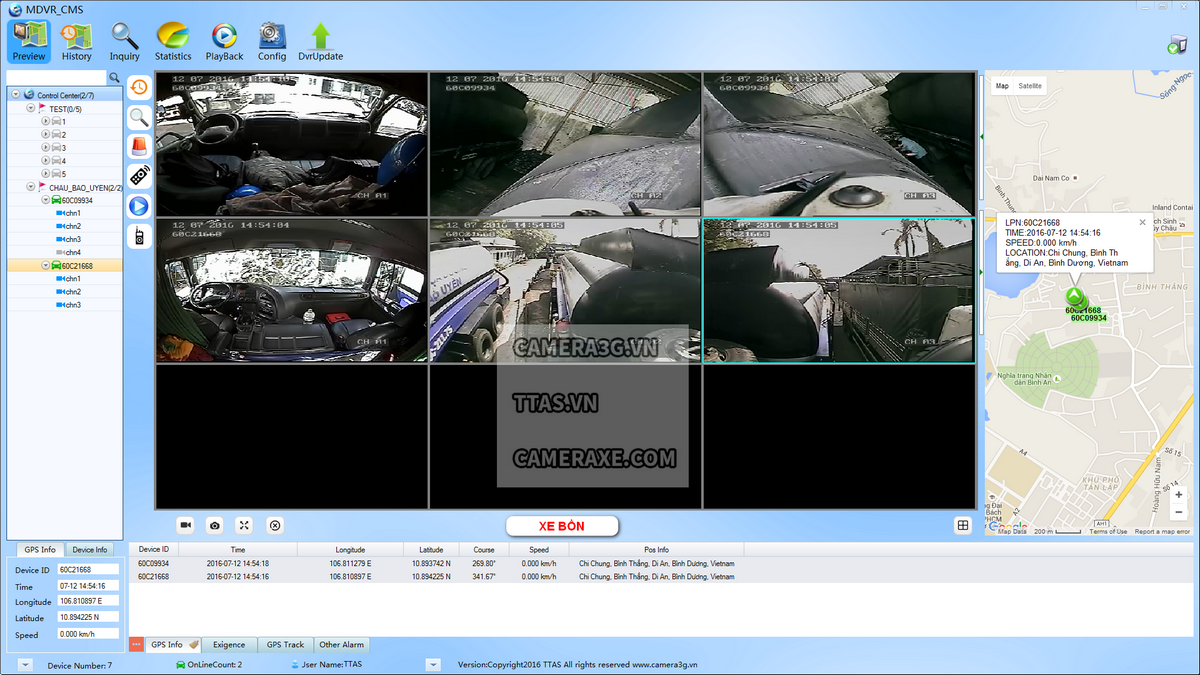Click the top-right computer status icon
This screenshot has height=675, width=1200.
click(x=1177, y=45)
